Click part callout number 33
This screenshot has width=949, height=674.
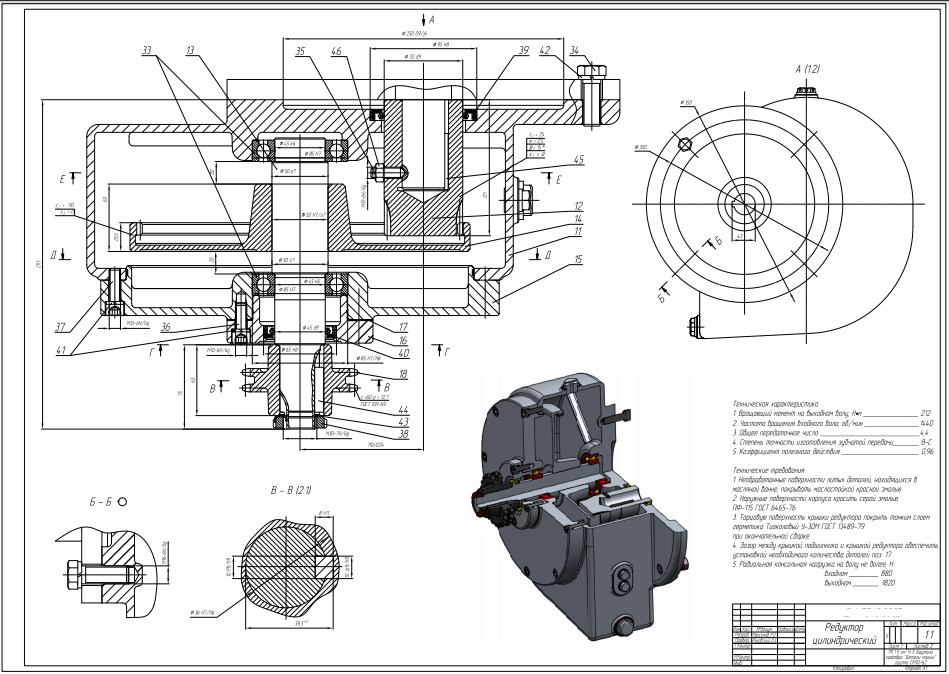[147, 48]
